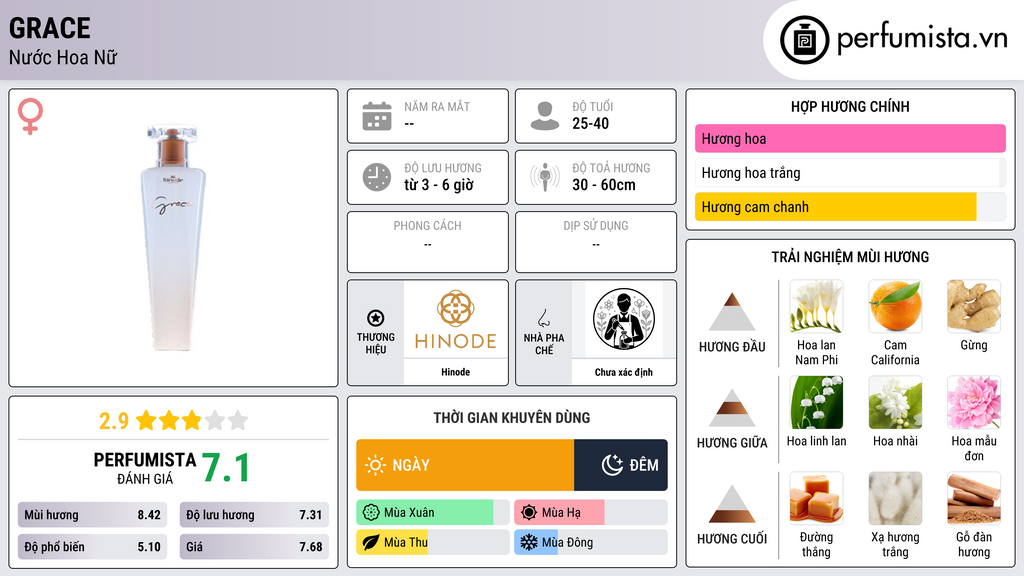
Task: Click the orange Ngày usage bar
Action: point(465,465)
